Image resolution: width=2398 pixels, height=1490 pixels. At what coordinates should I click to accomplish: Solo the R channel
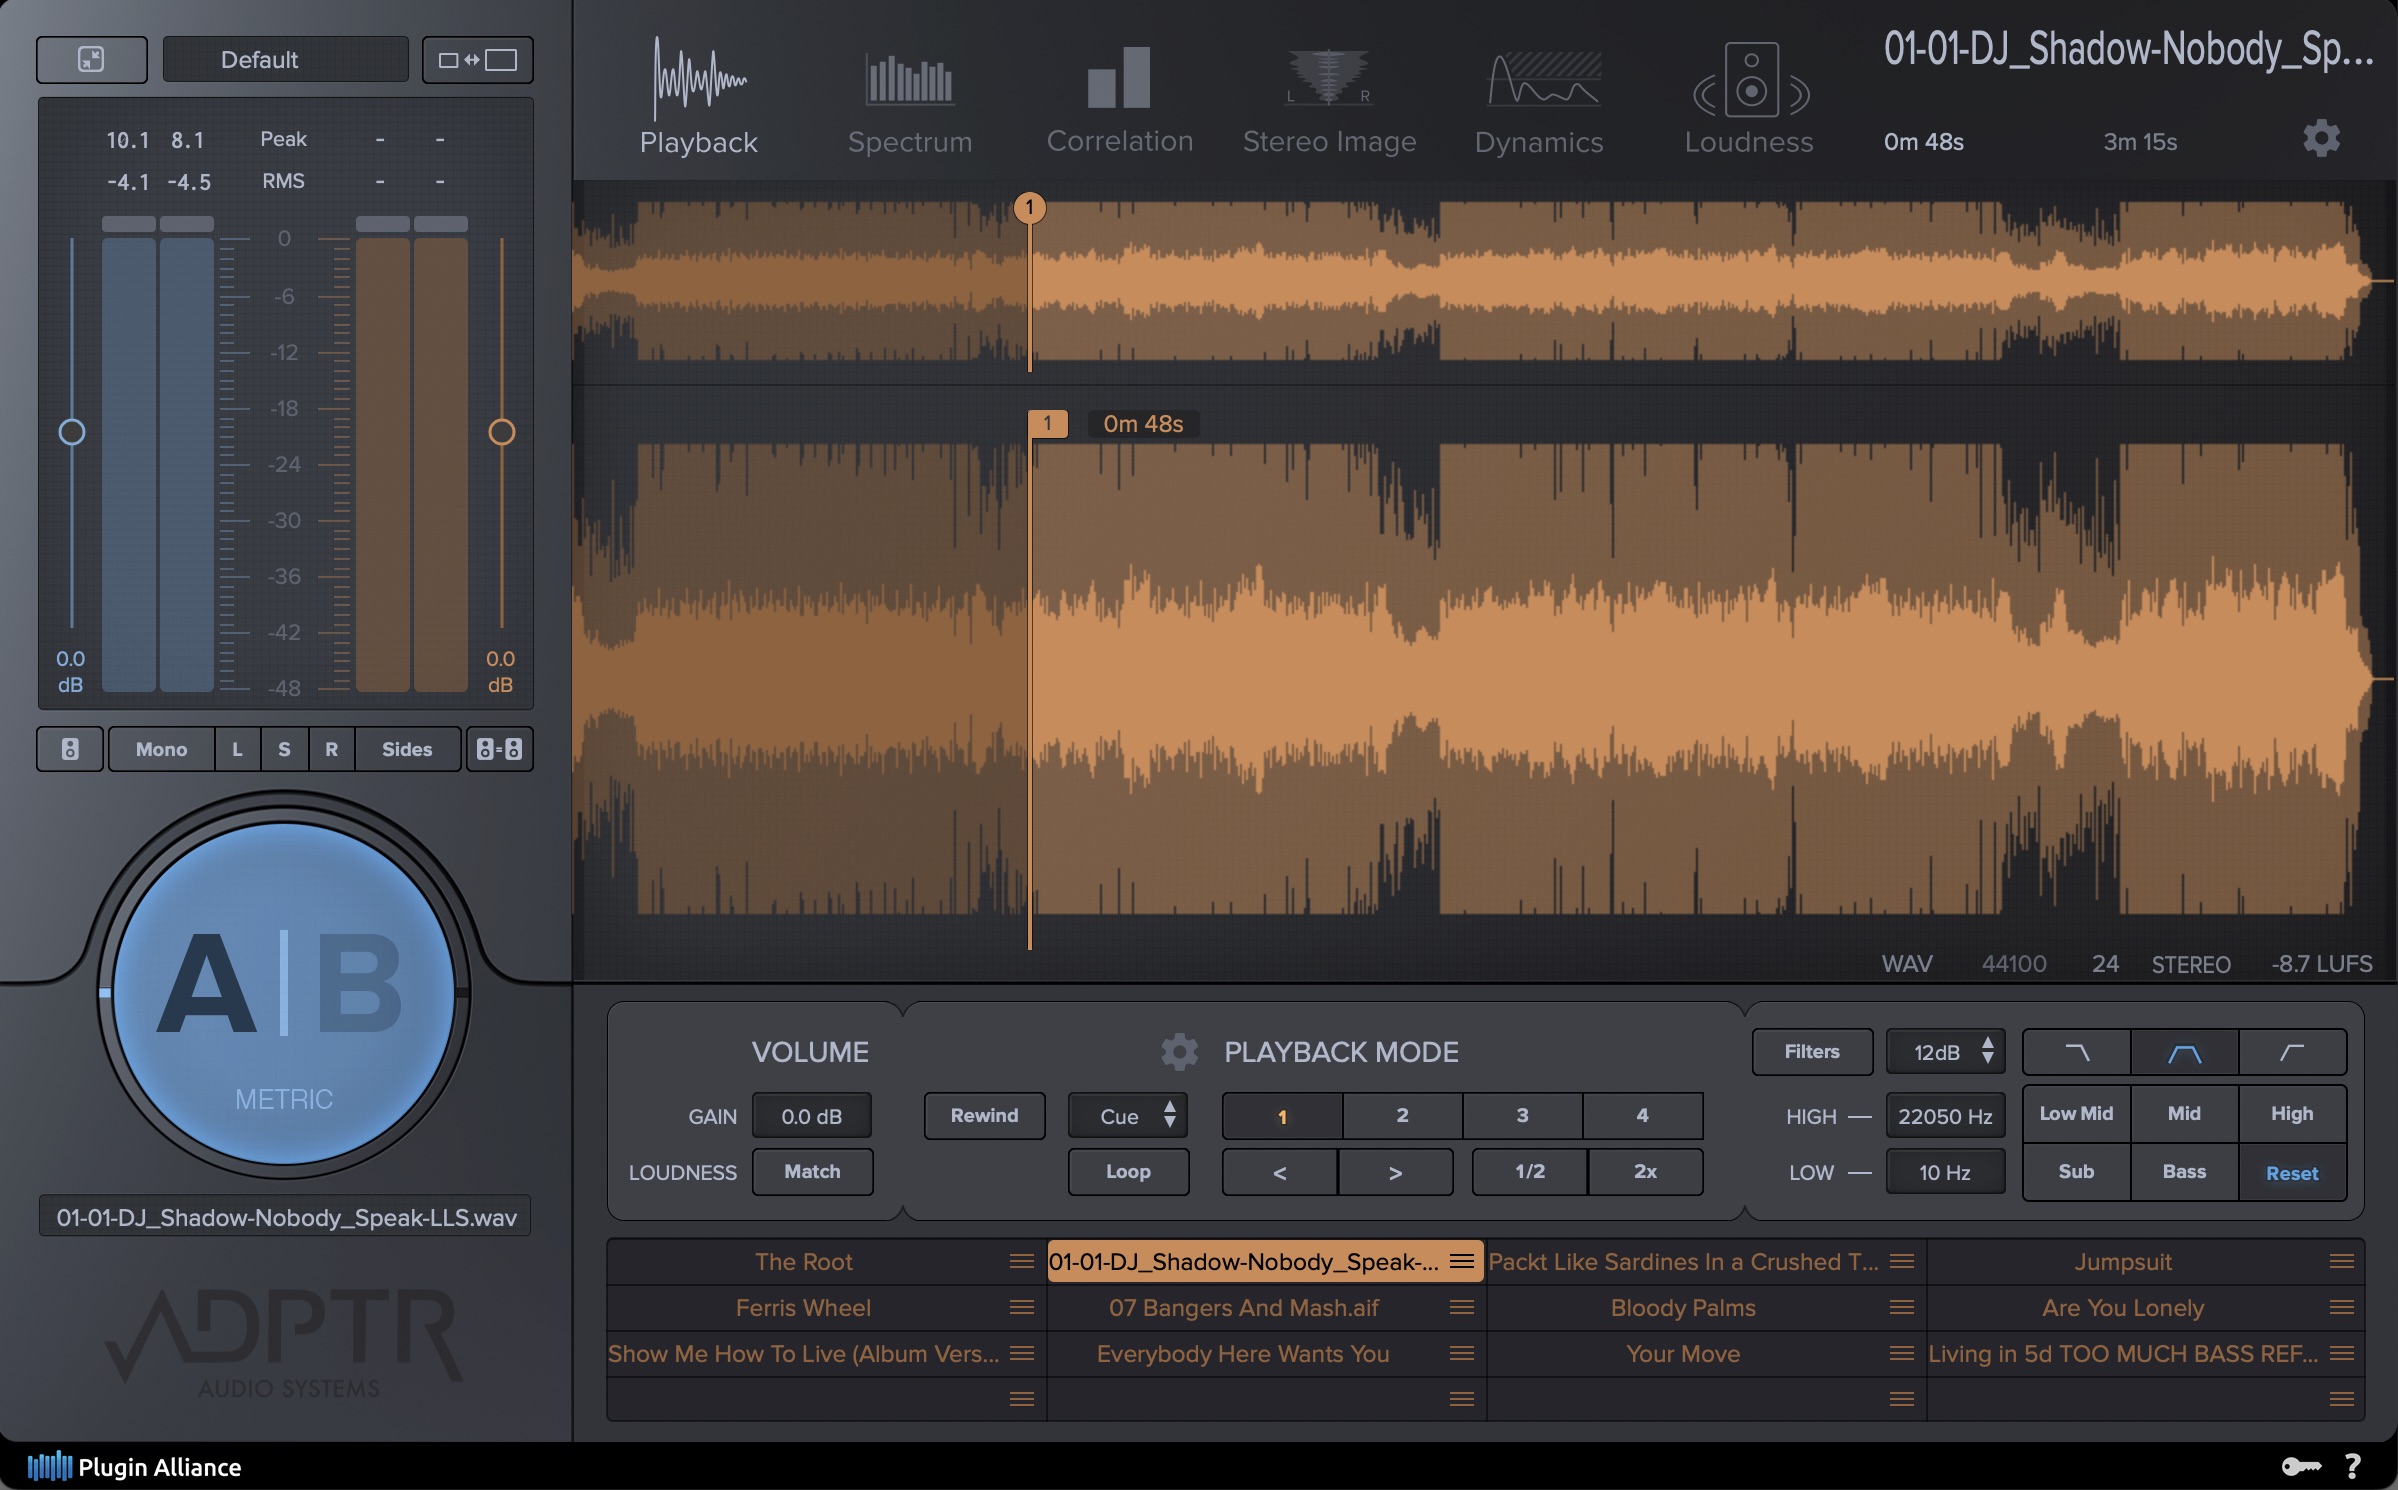pyautogui.click(x=331, y=749)
